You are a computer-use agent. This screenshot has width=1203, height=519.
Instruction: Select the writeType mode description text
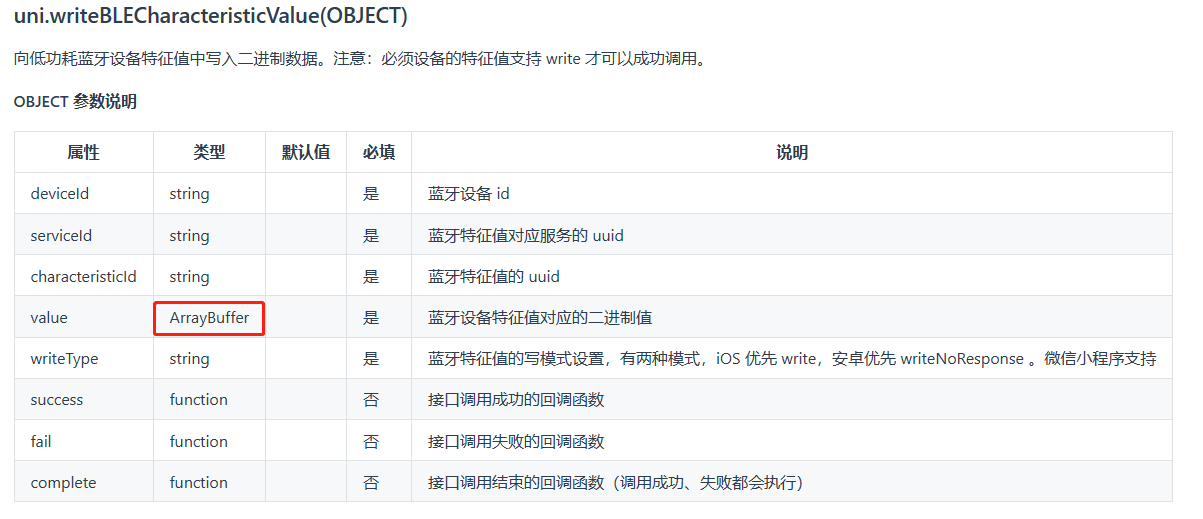pos(792,358)
